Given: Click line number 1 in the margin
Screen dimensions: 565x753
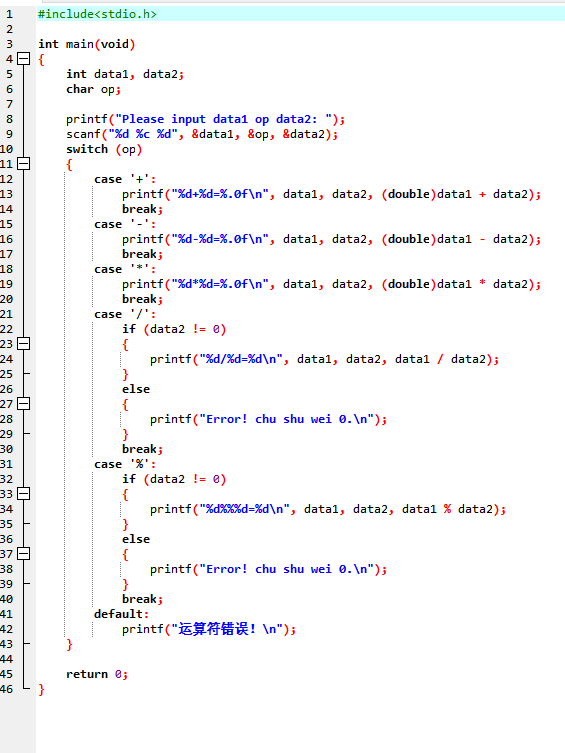Looking at the screenshot, I should coord(9,14).
